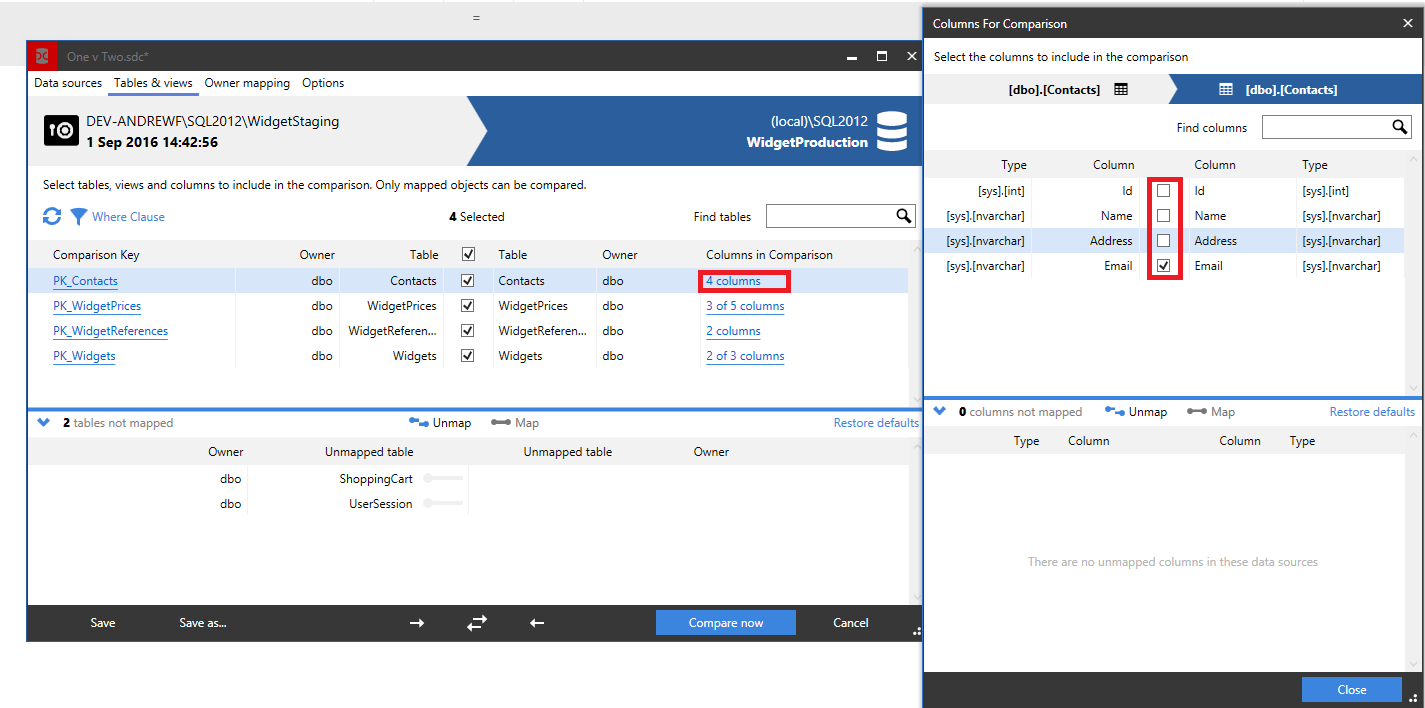Click the refresh icon beside Where Clause

click(52, 216)
